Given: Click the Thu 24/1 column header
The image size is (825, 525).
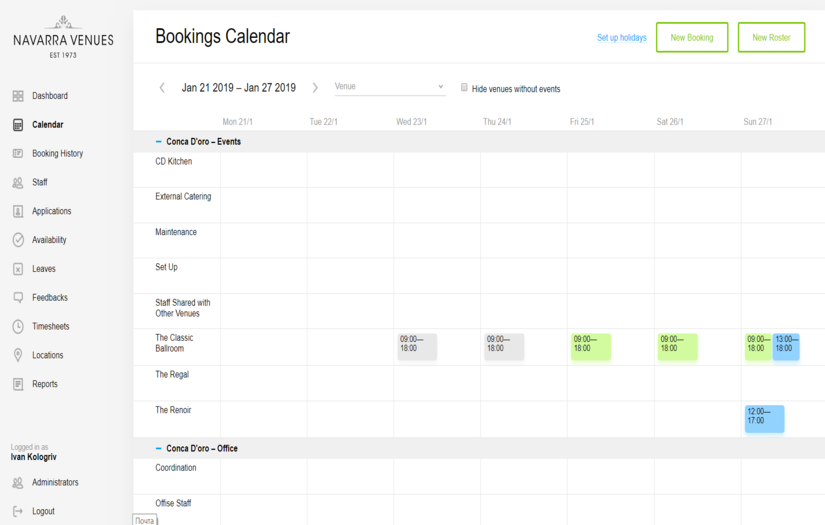Looking at the screenshot, I should 497,122.
